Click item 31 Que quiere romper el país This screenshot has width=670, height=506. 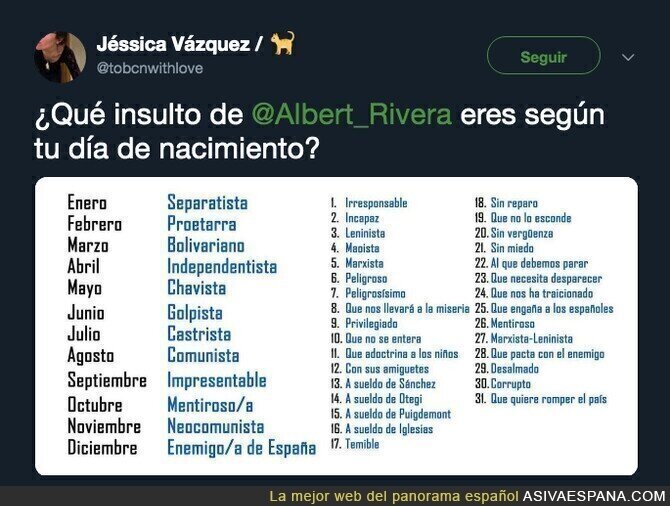point(541,399)
